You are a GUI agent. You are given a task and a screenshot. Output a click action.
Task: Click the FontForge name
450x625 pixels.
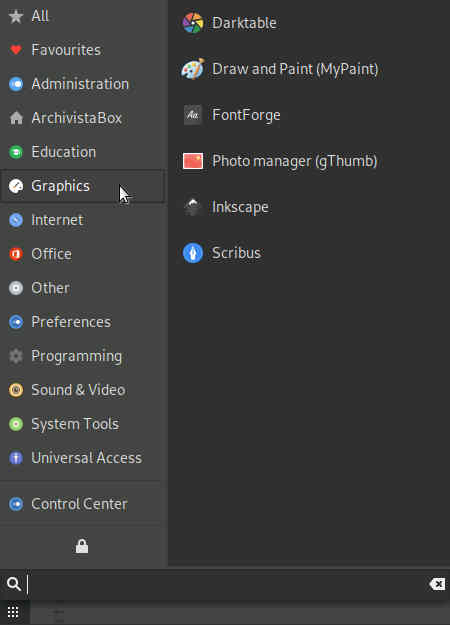click(246, 115)
